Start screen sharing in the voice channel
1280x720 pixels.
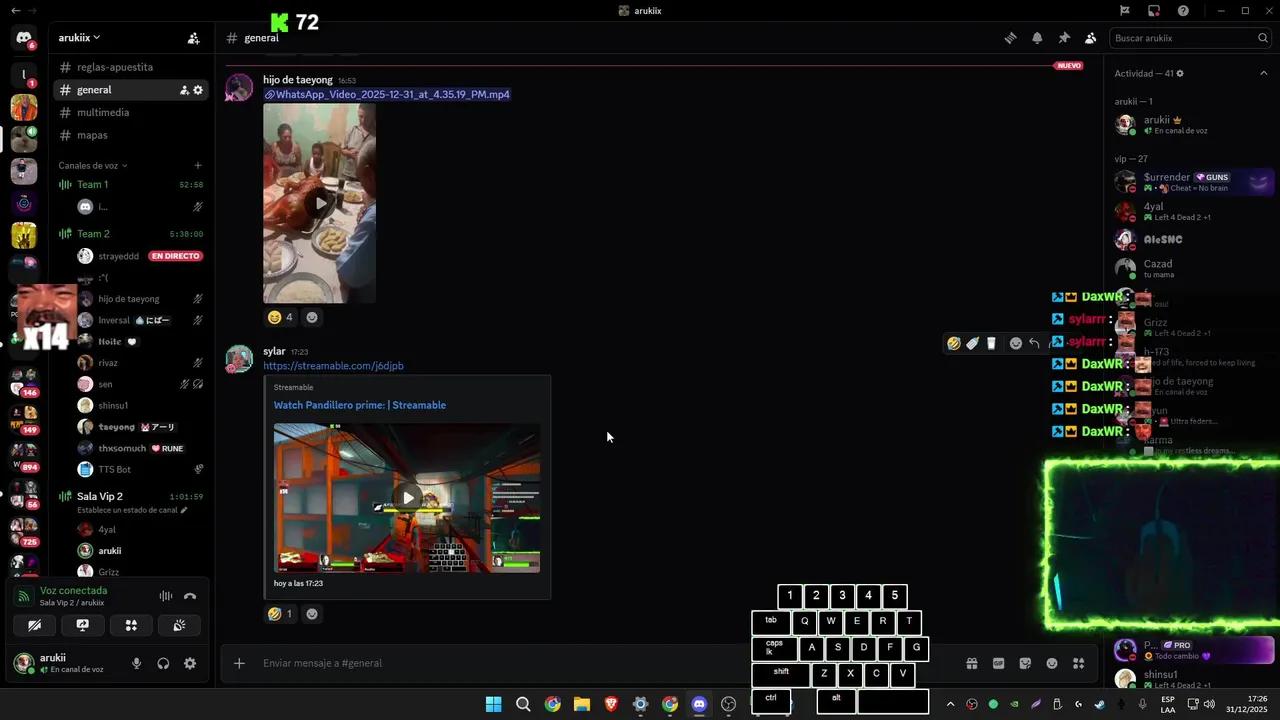point(82,625)
